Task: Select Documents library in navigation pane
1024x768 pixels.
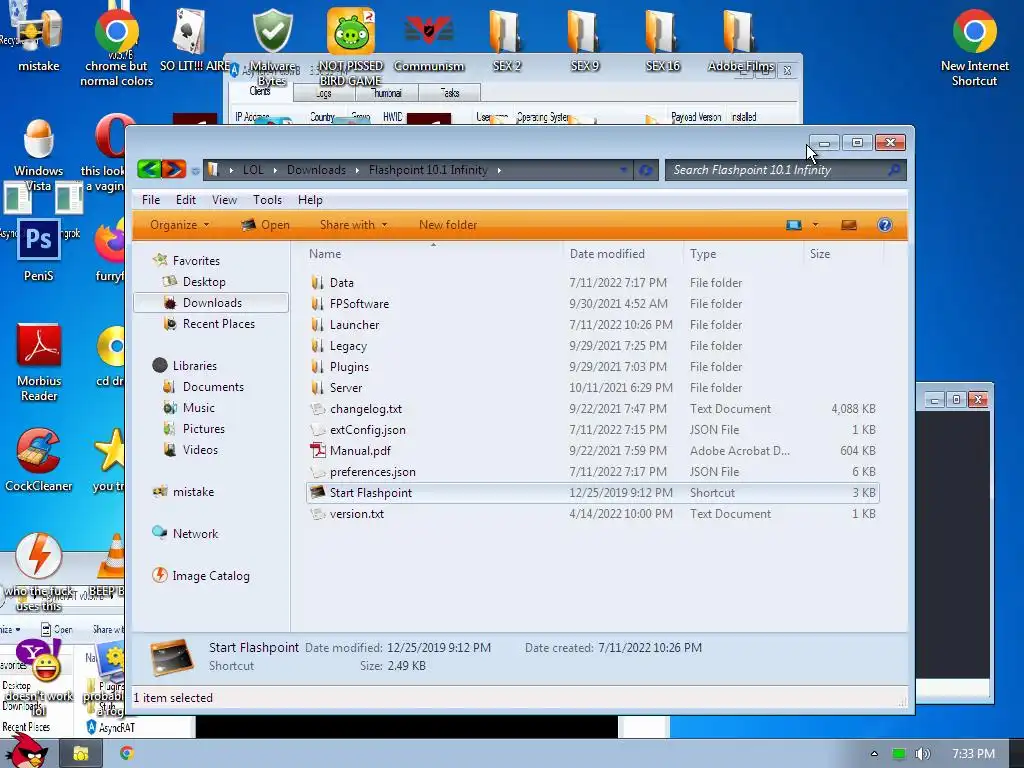Action: [213, 387]
